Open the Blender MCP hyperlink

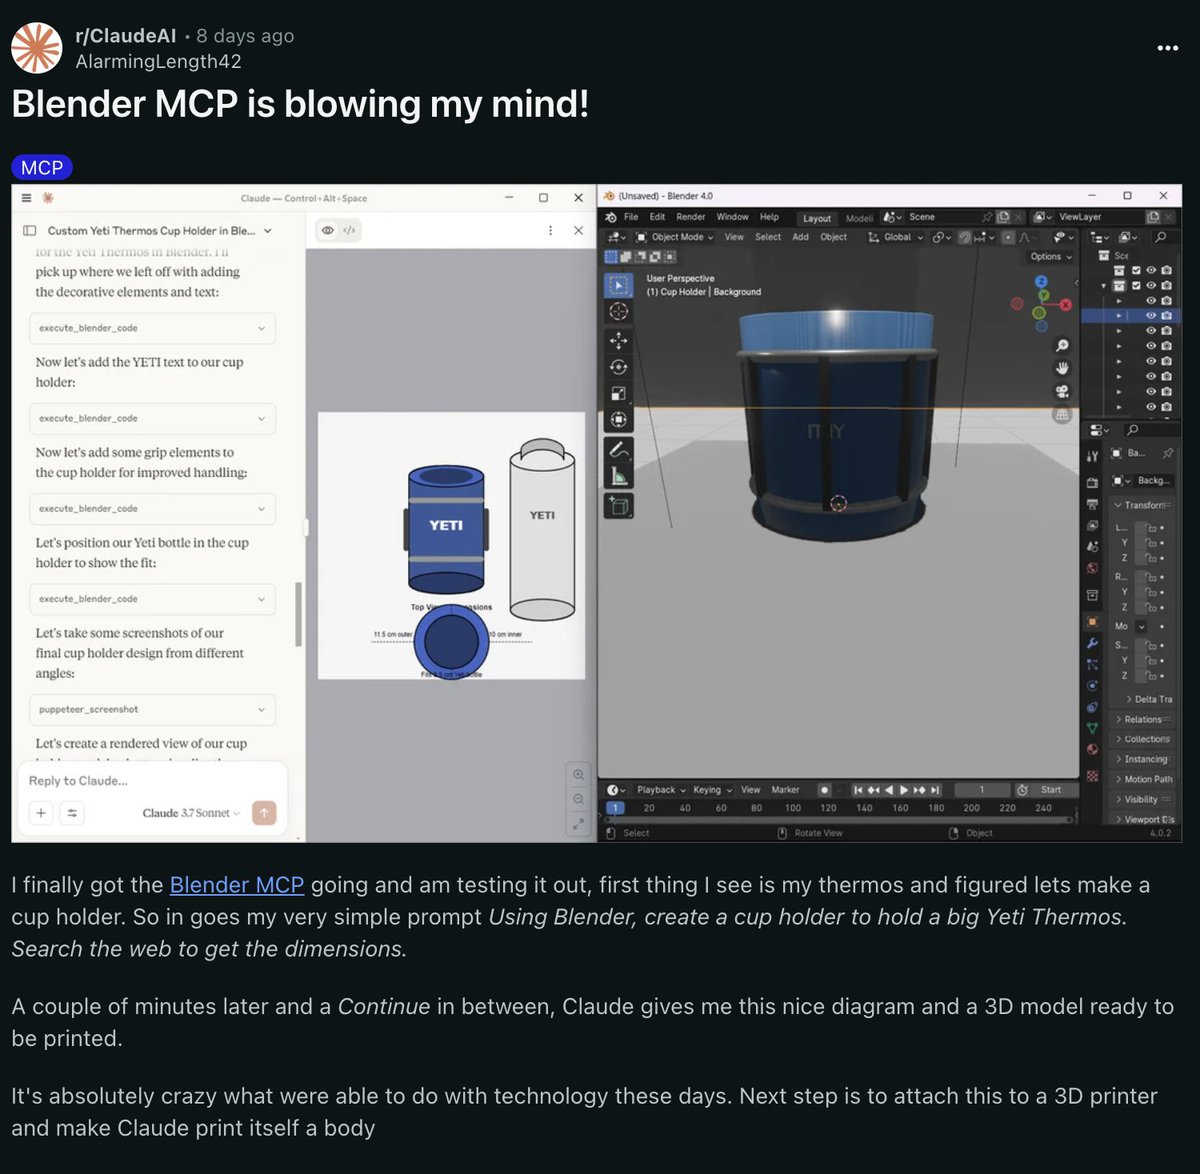pyautogui.click(x=237, y=885)
